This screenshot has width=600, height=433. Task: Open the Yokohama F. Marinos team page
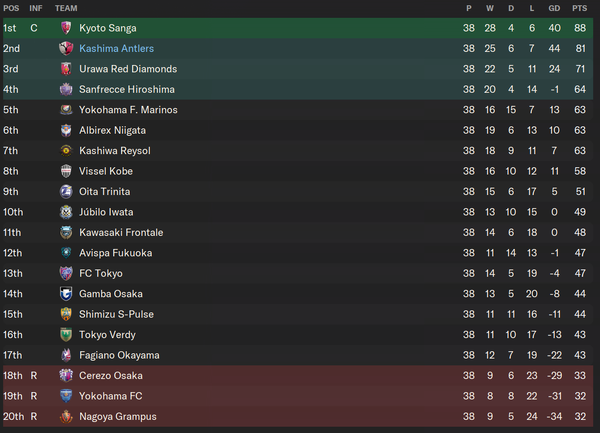128,110
